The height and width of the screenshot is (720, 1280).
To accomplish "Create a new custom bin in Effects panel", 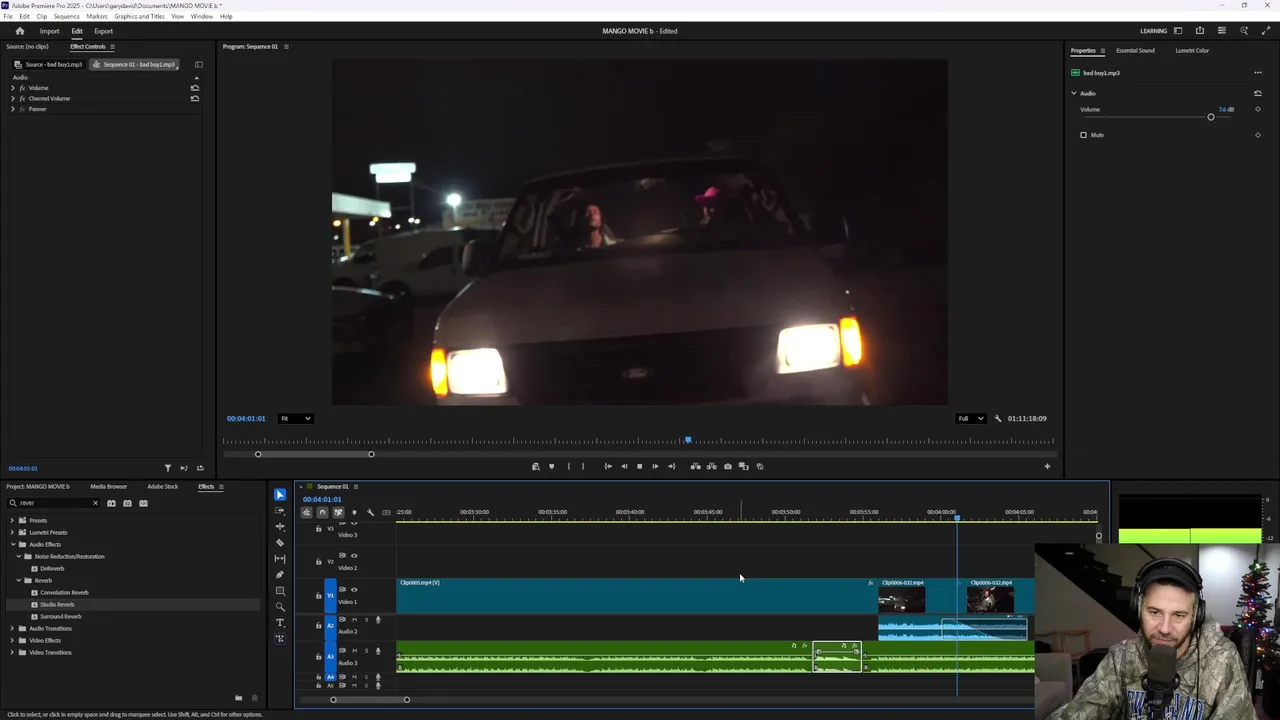I will pos(238,698).
